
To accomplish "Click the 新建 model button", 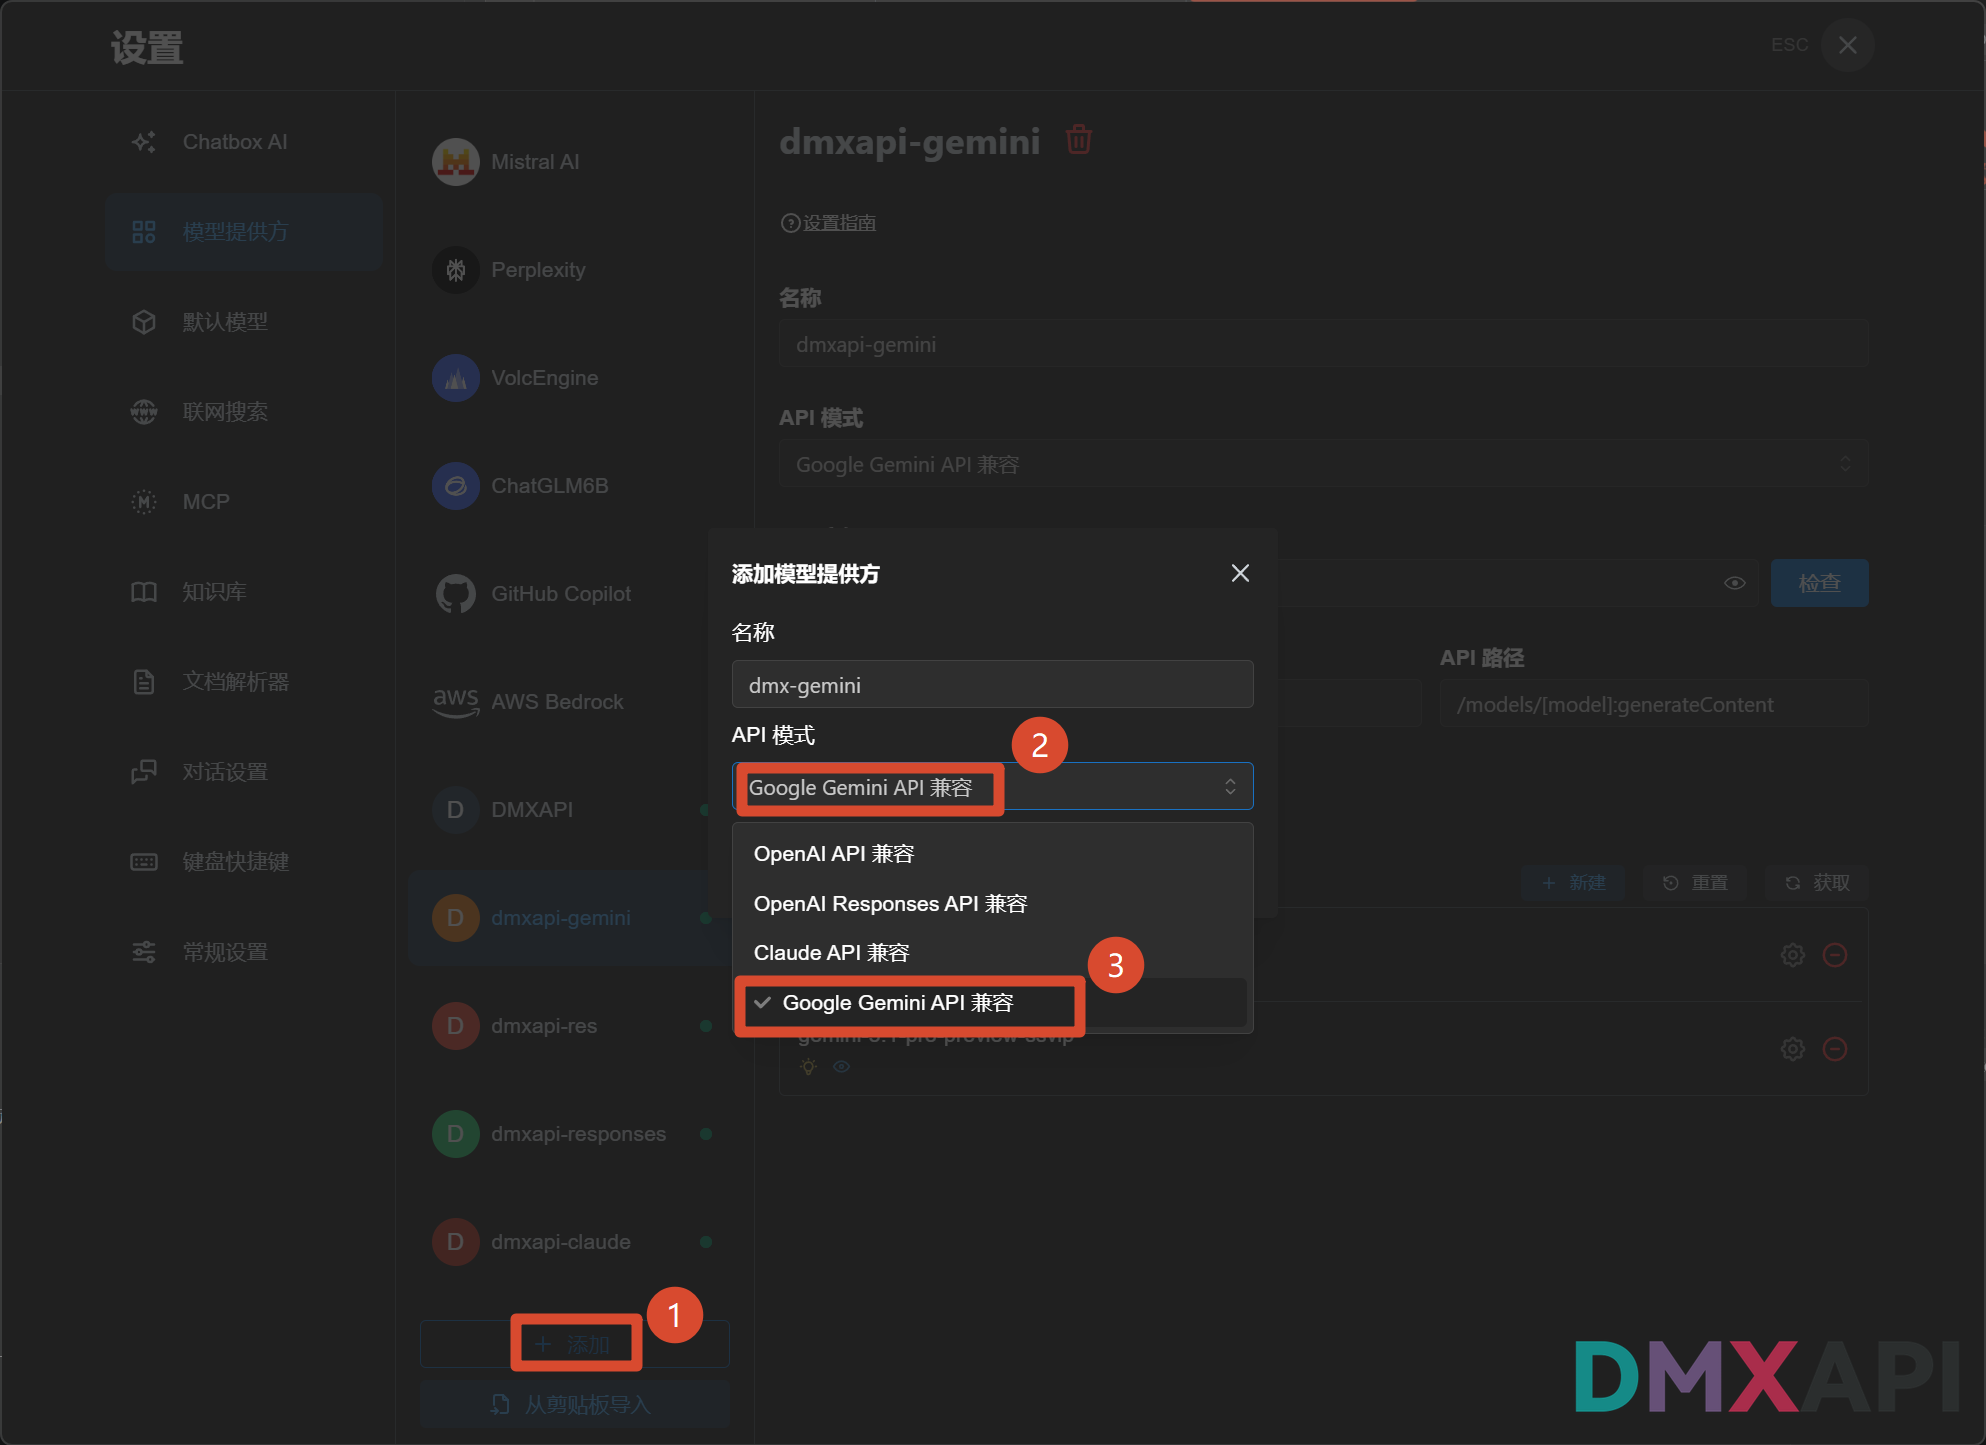I will point(1574,883).
